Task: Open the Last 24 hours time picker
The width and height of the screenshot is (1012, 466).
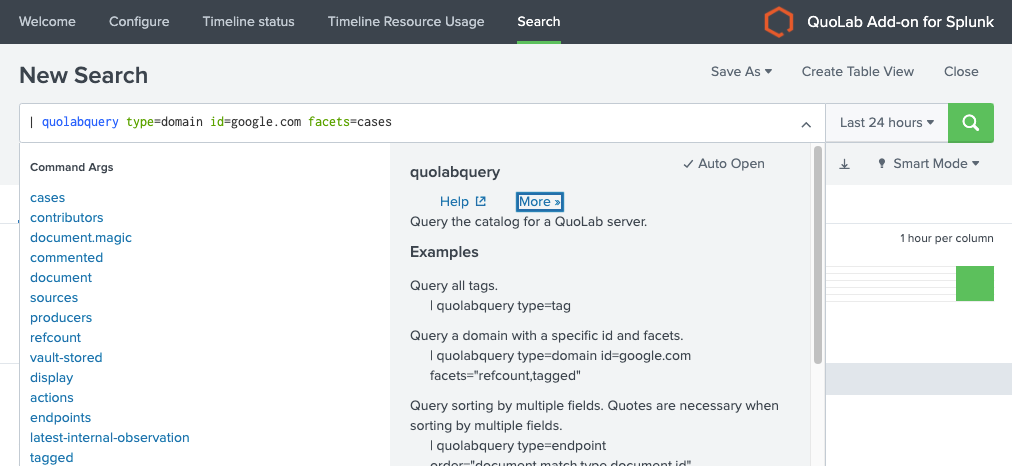Action: [x=886, y=123]
